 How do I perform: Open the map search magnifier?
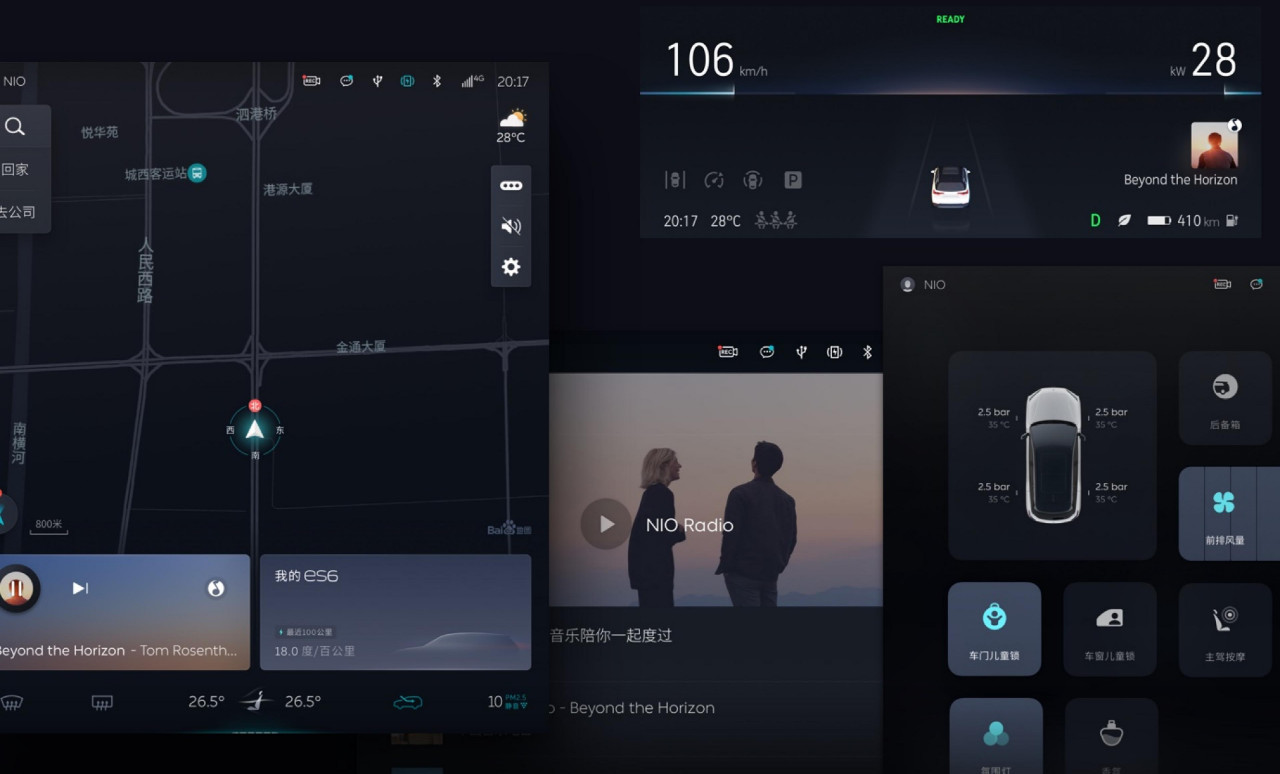coord(15,127)
